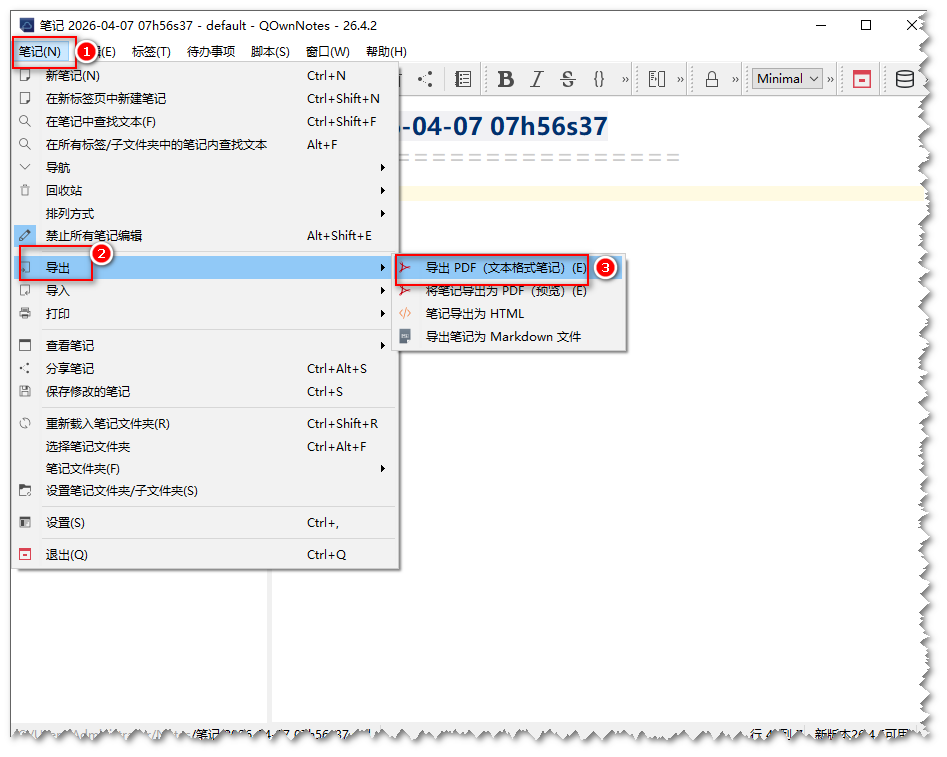Choose 在新标签页中新建笔记 entry
Viewport: 947px width, 757px height.
coord(205,98)
